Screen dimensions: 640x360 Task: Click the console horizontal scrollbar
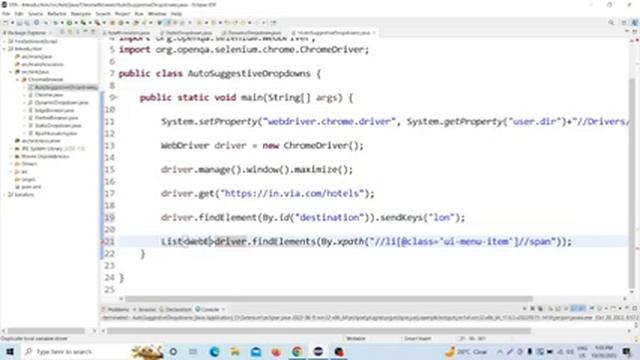[x=318, y=331]
